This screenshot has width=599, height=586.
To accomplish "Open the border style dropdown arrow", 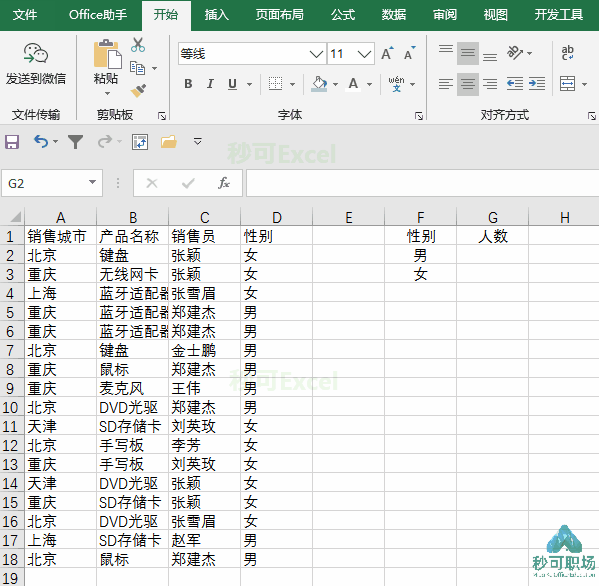I will 293,84.
